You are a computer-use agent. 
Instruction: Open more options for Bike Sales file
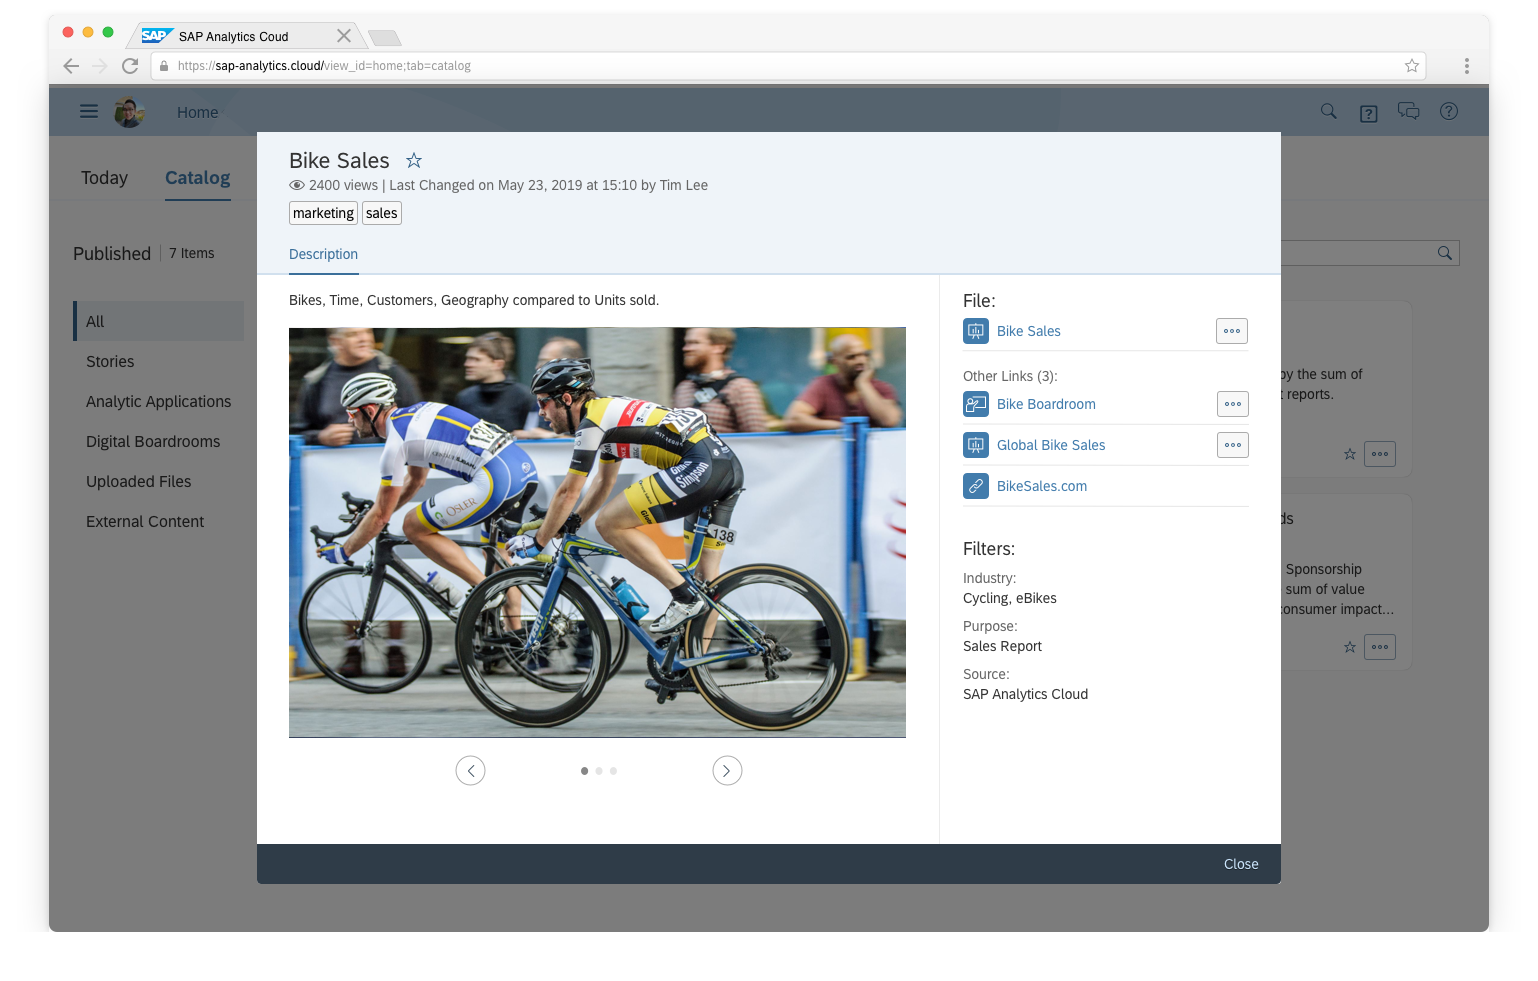1232,331
